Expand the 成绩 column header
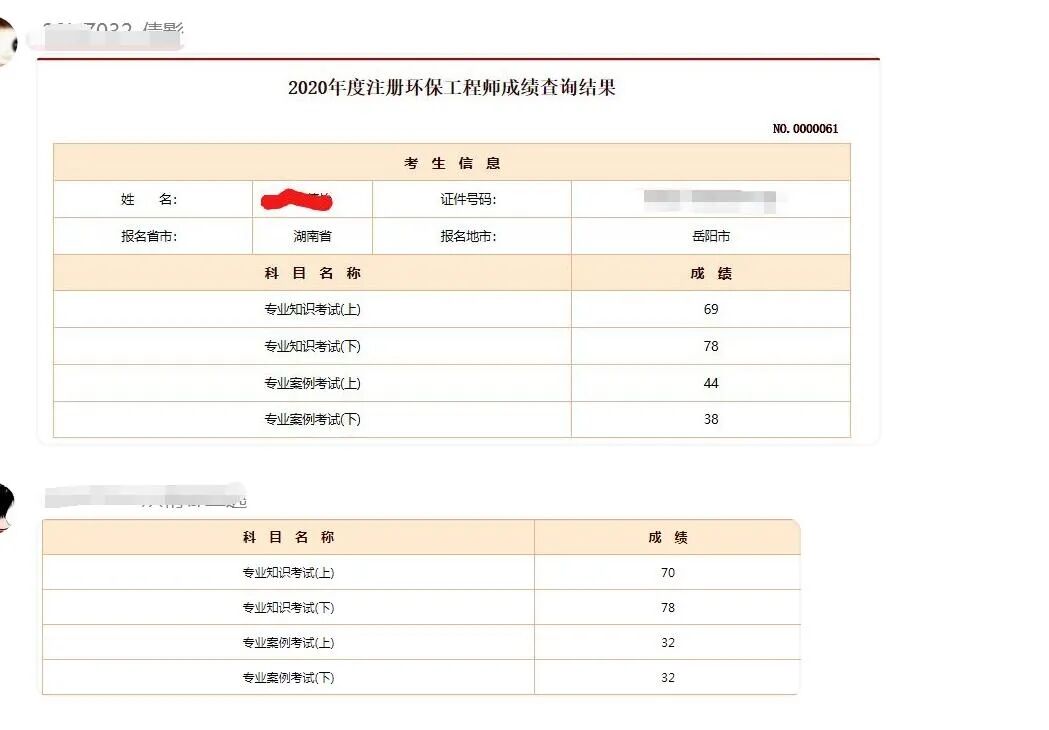 (710, 272)
